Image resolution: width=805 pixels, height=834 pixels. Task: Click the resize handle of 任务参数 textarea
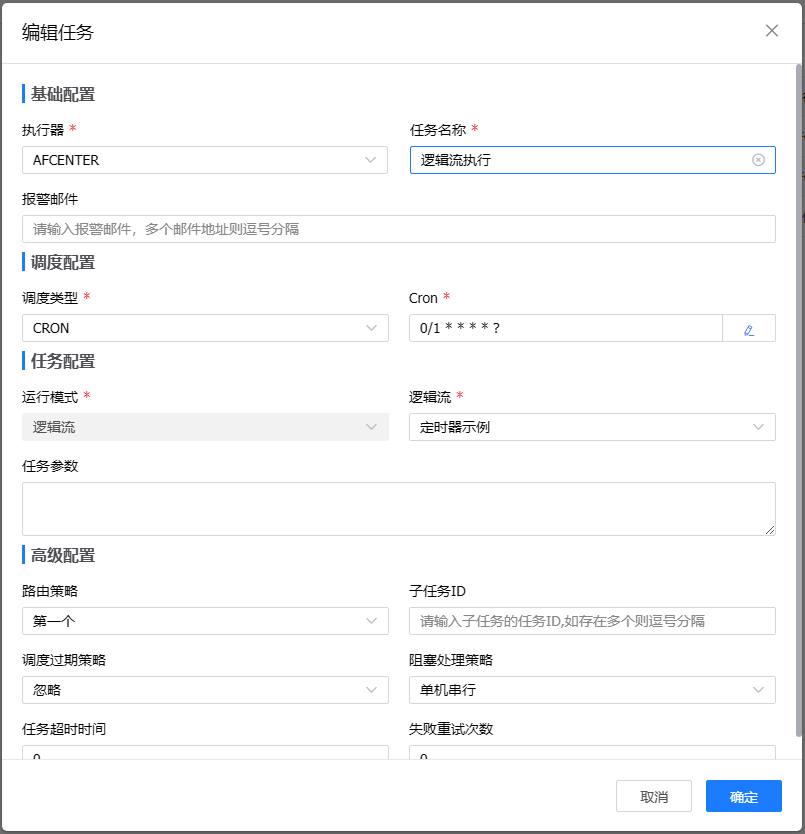[x=770, y=529]
